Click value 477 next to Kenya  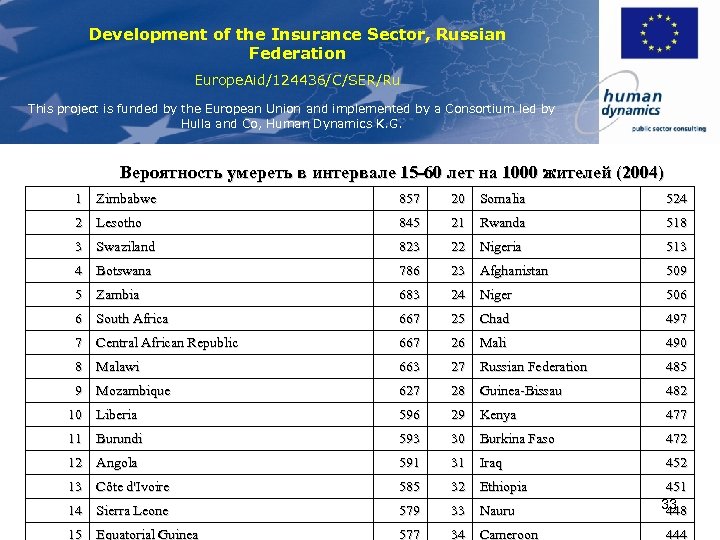(676, 415)
